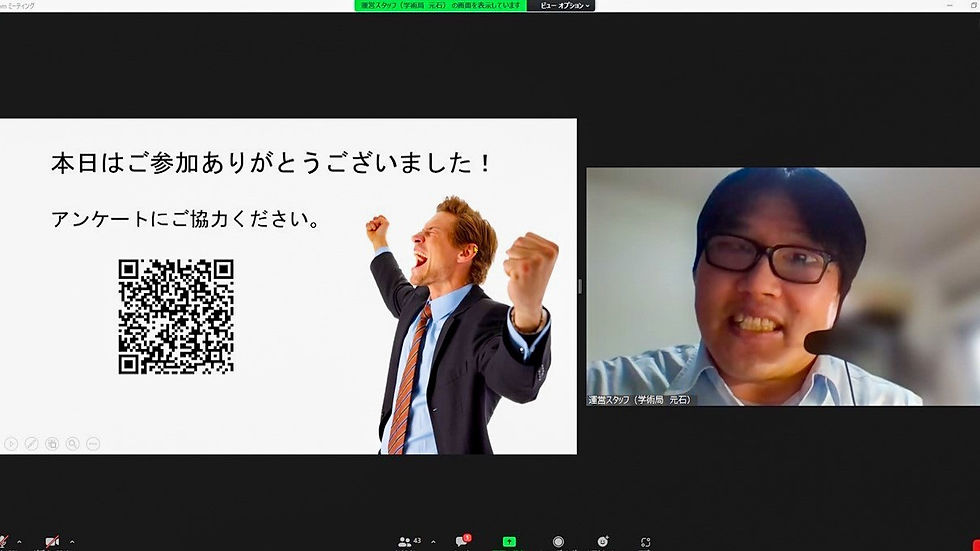
Task: Click the green screen-sharing notification banner
Action: (x=441, y=6)
